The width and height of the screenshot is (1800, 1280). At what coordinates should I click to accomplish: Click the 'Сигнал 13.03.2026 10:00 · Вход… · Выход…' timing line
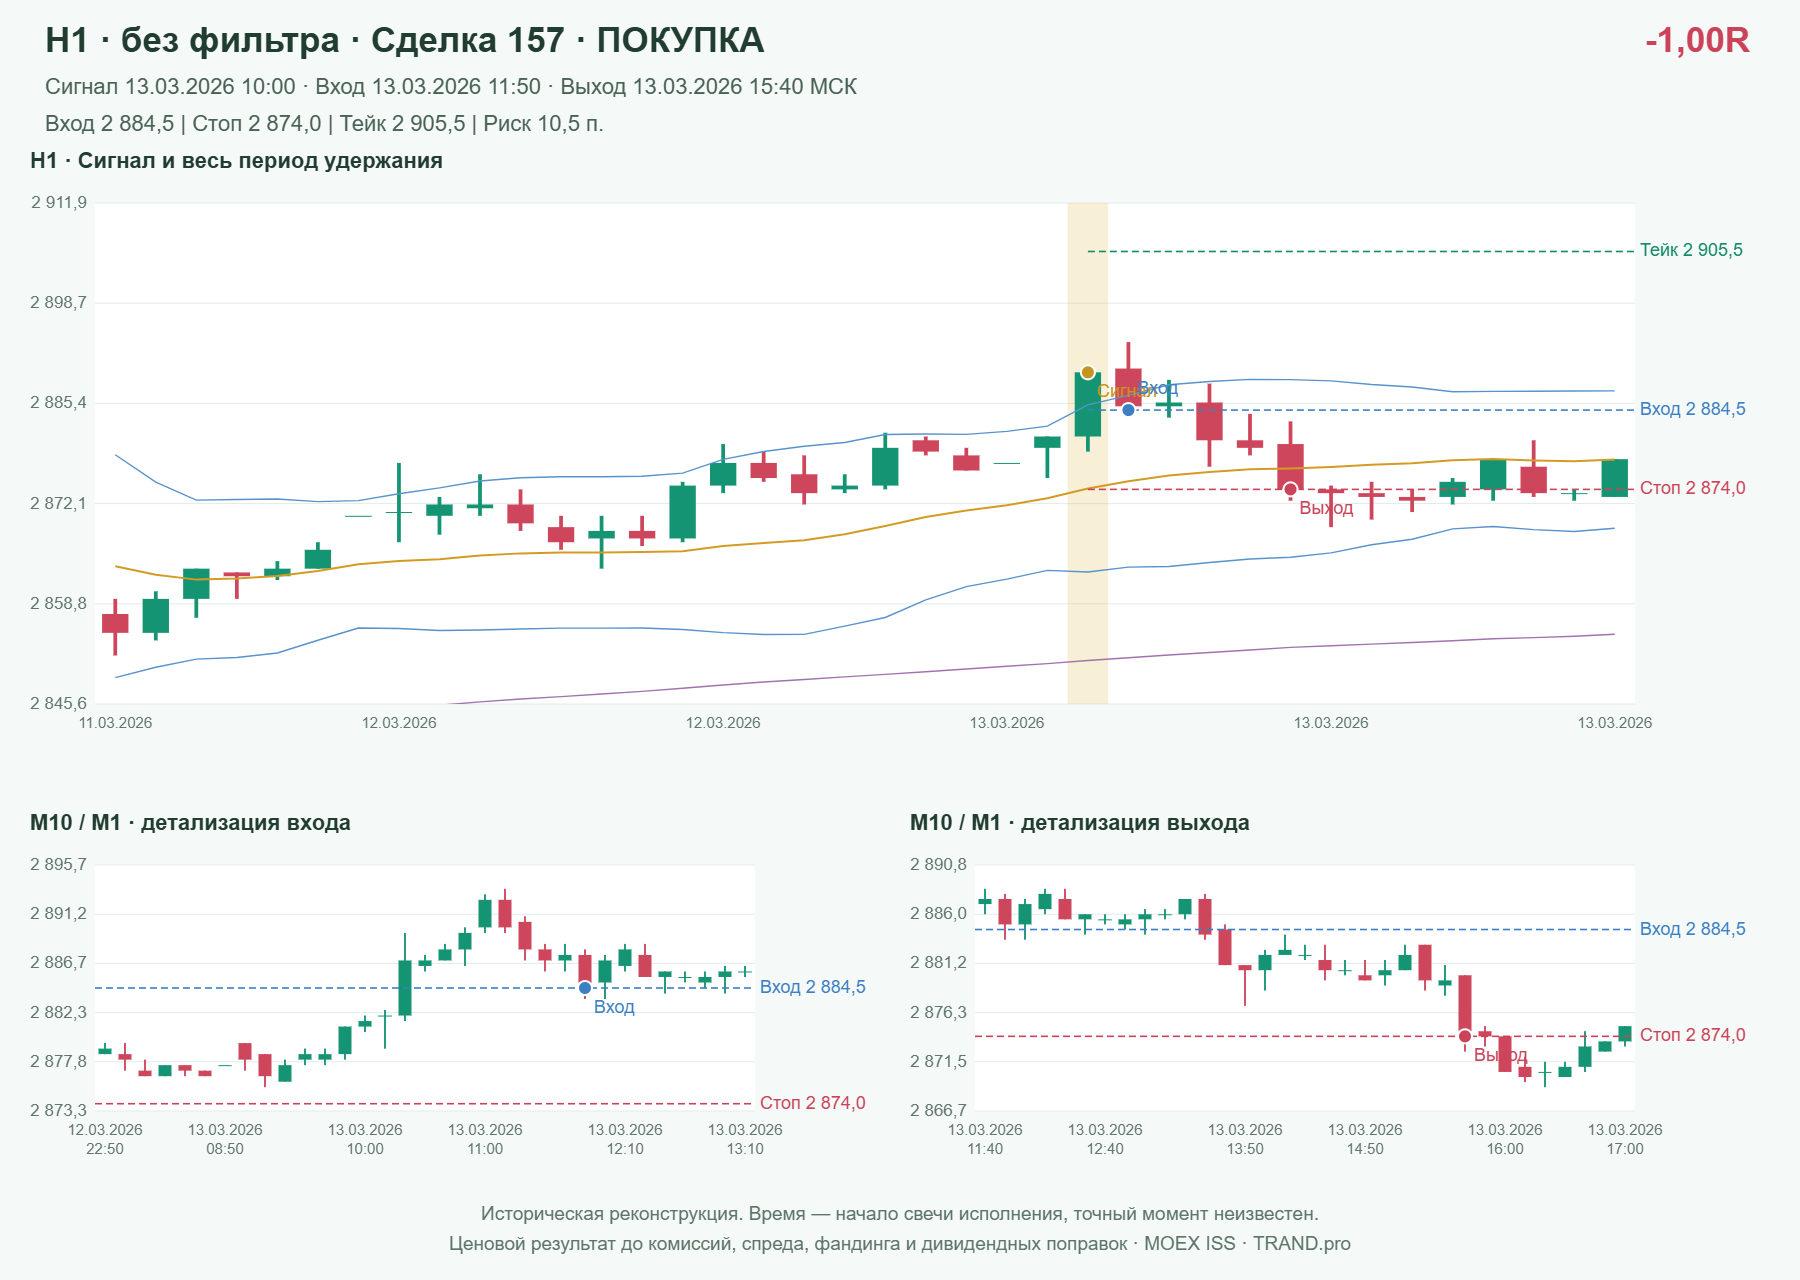[x=451, y=87]
